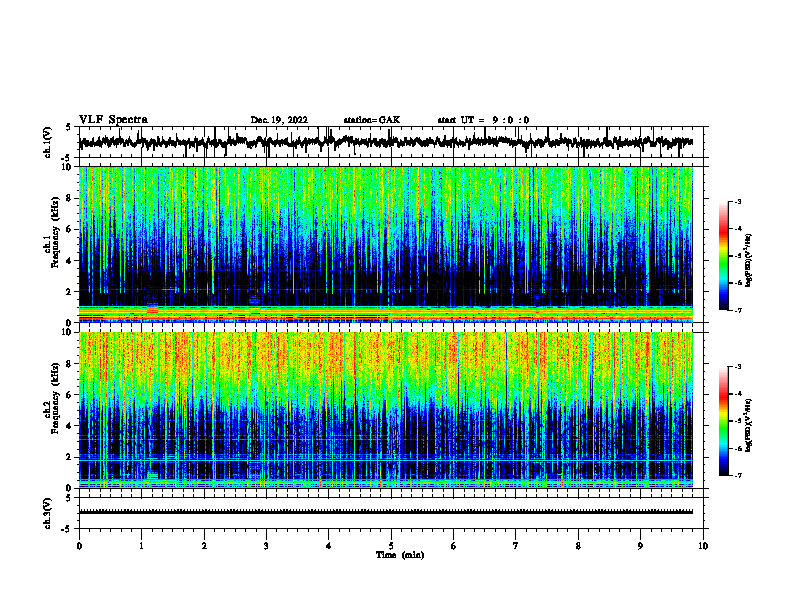Click time axis tick label "9"

coord(640,546)
